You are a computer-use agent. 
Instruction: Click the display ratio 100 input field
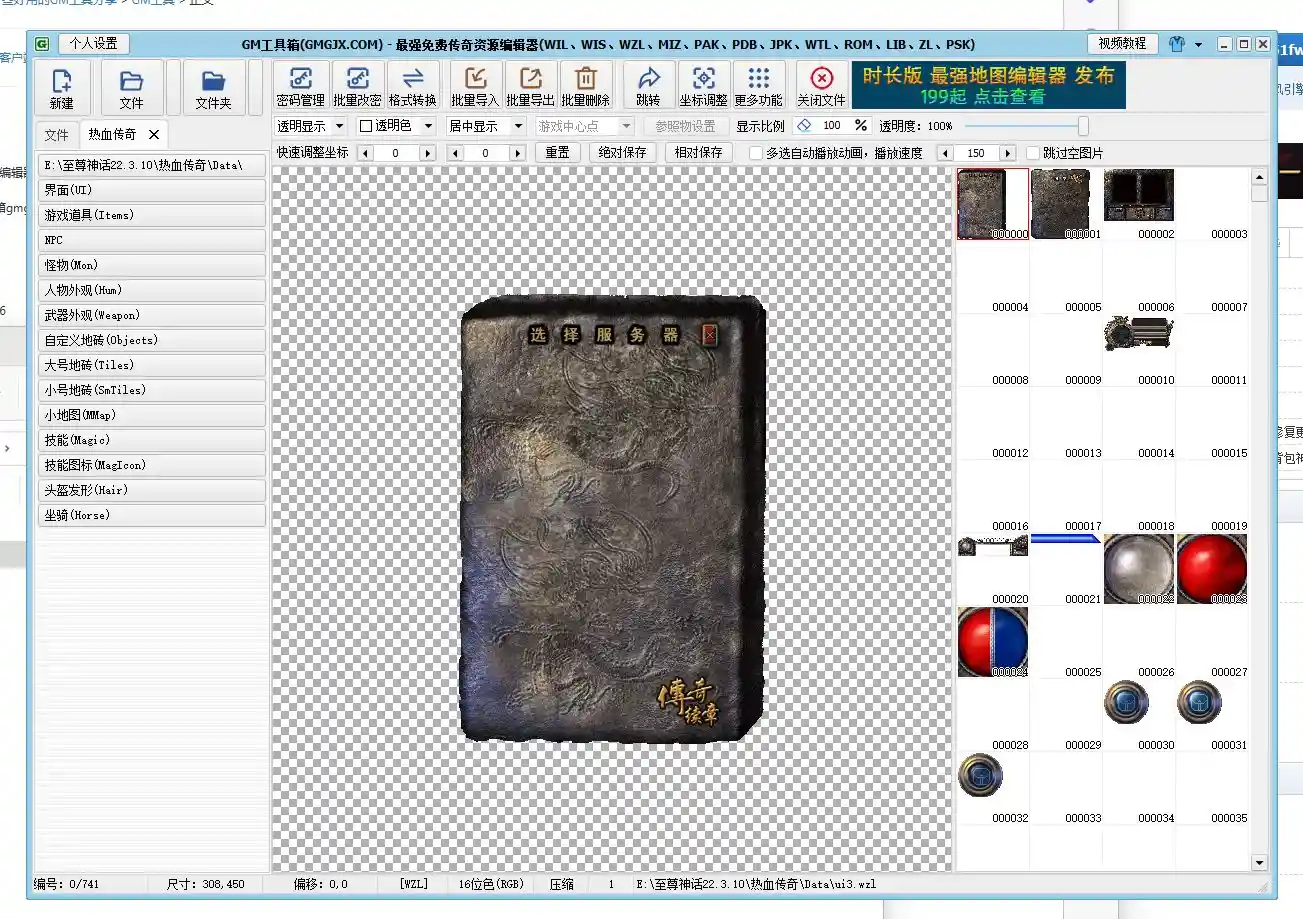tap(833, 126)
